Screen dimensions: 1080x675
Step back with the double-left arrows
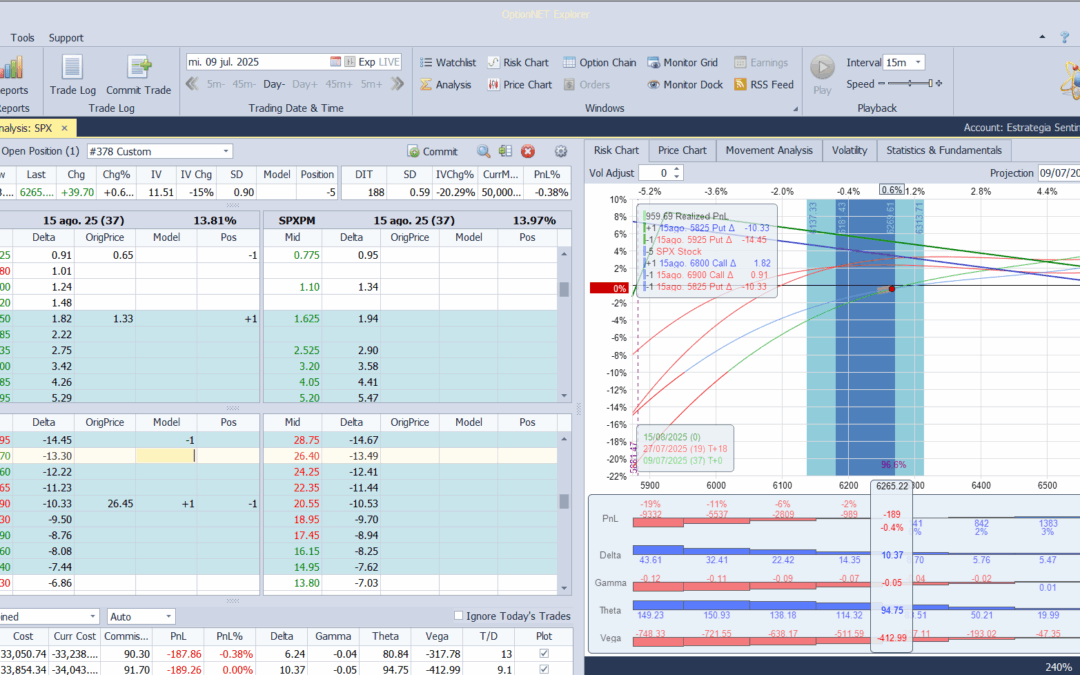192,84
